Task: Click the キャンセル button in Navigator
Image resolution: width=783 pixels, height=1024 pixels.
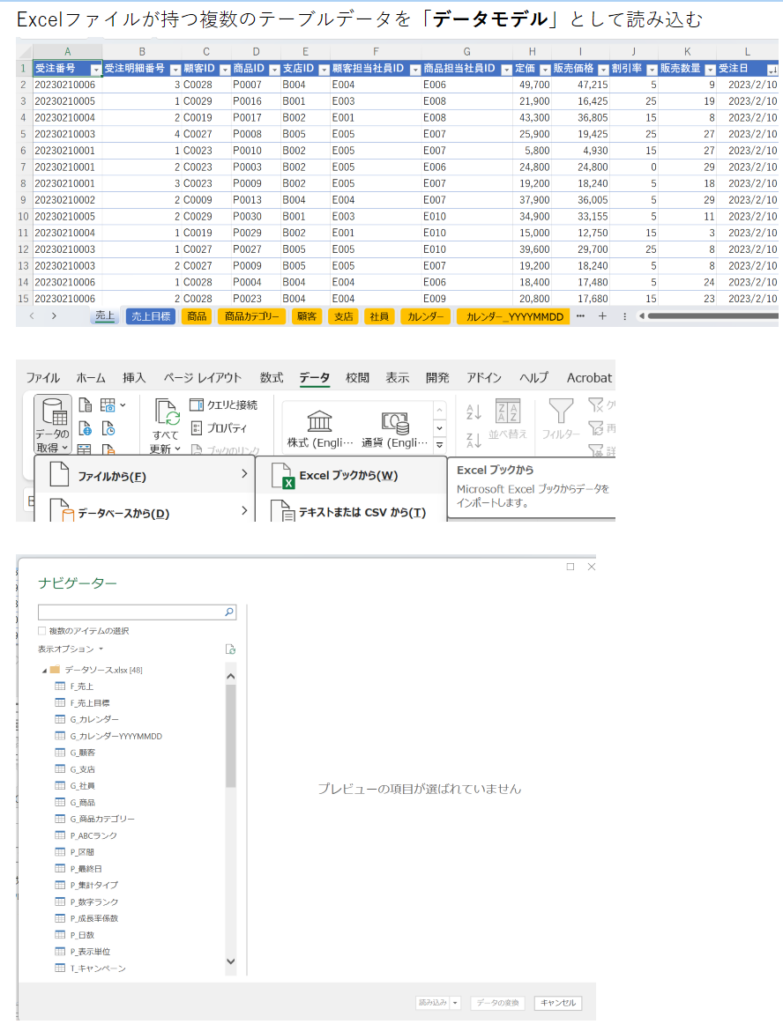Action: [558, 1002]
